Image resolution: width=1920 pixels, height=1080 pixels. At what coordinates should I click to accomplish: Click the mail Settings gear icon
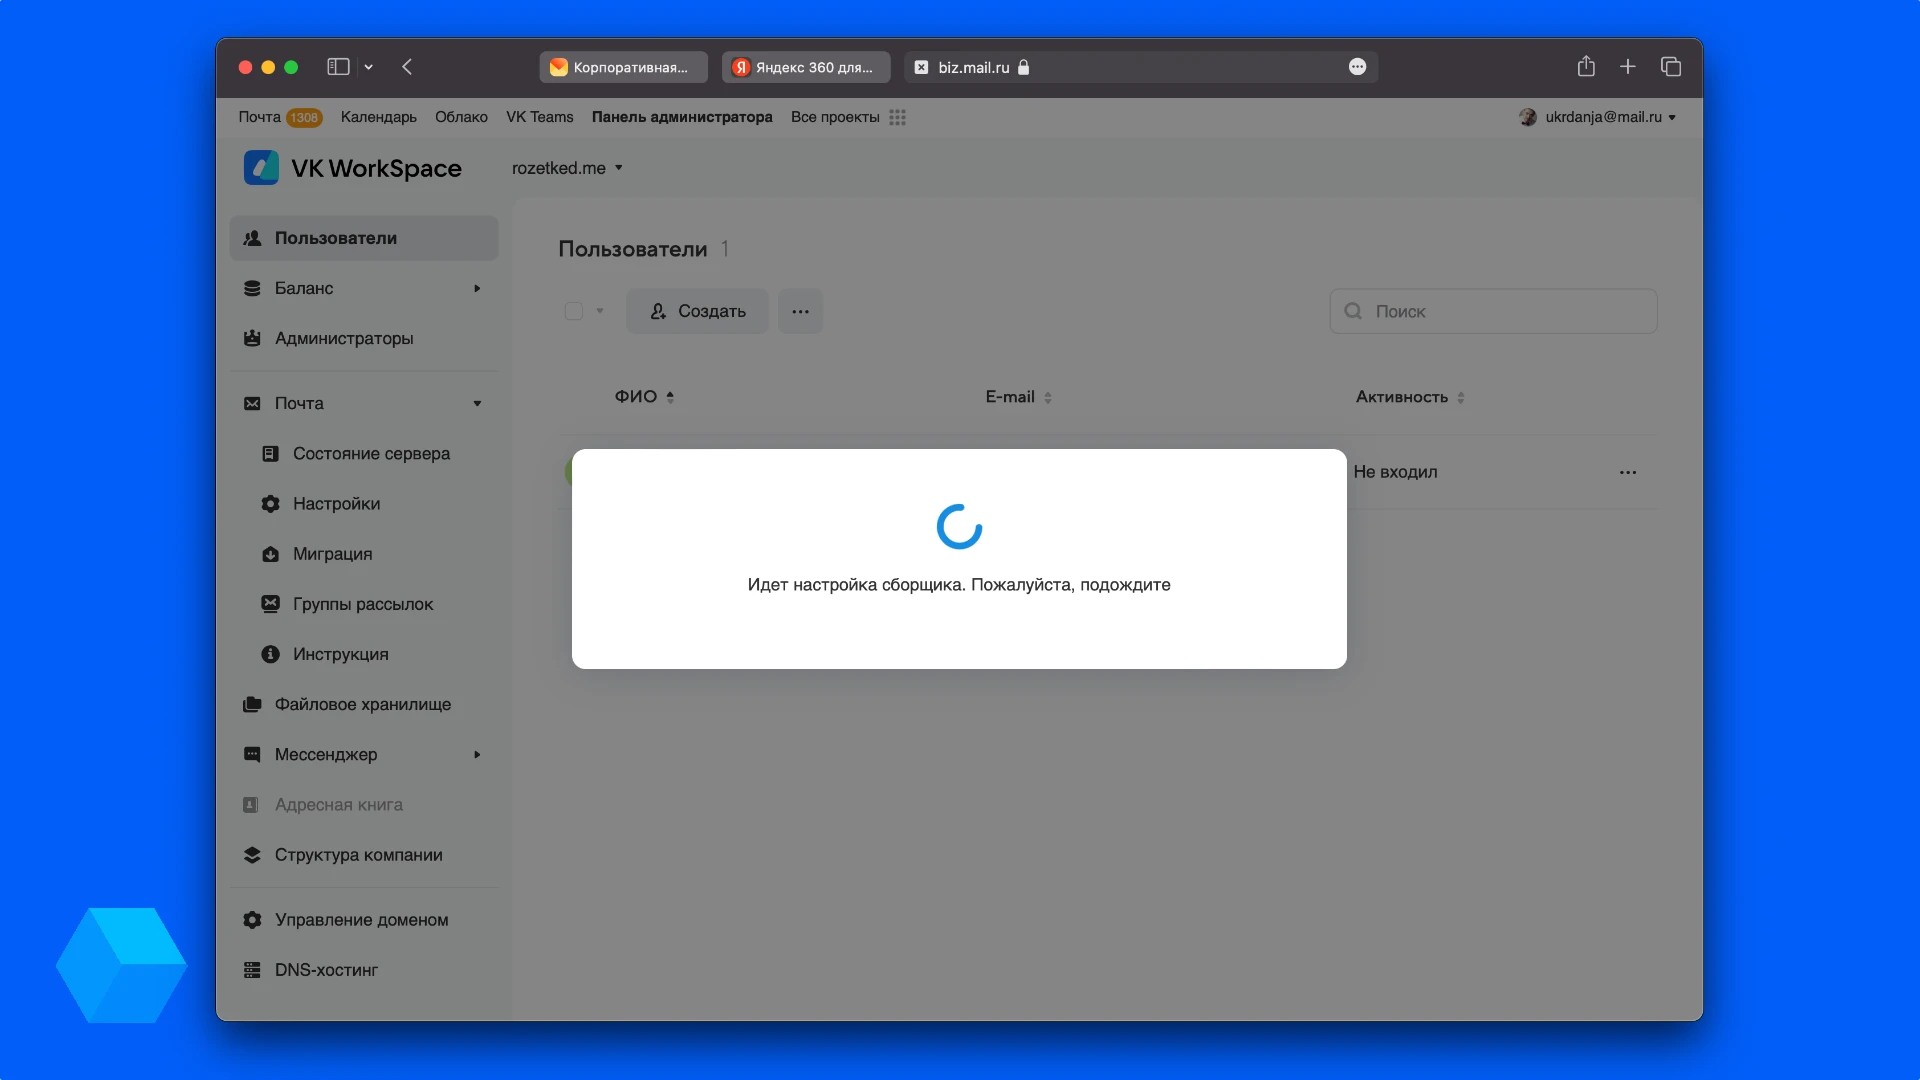[270, 504]
